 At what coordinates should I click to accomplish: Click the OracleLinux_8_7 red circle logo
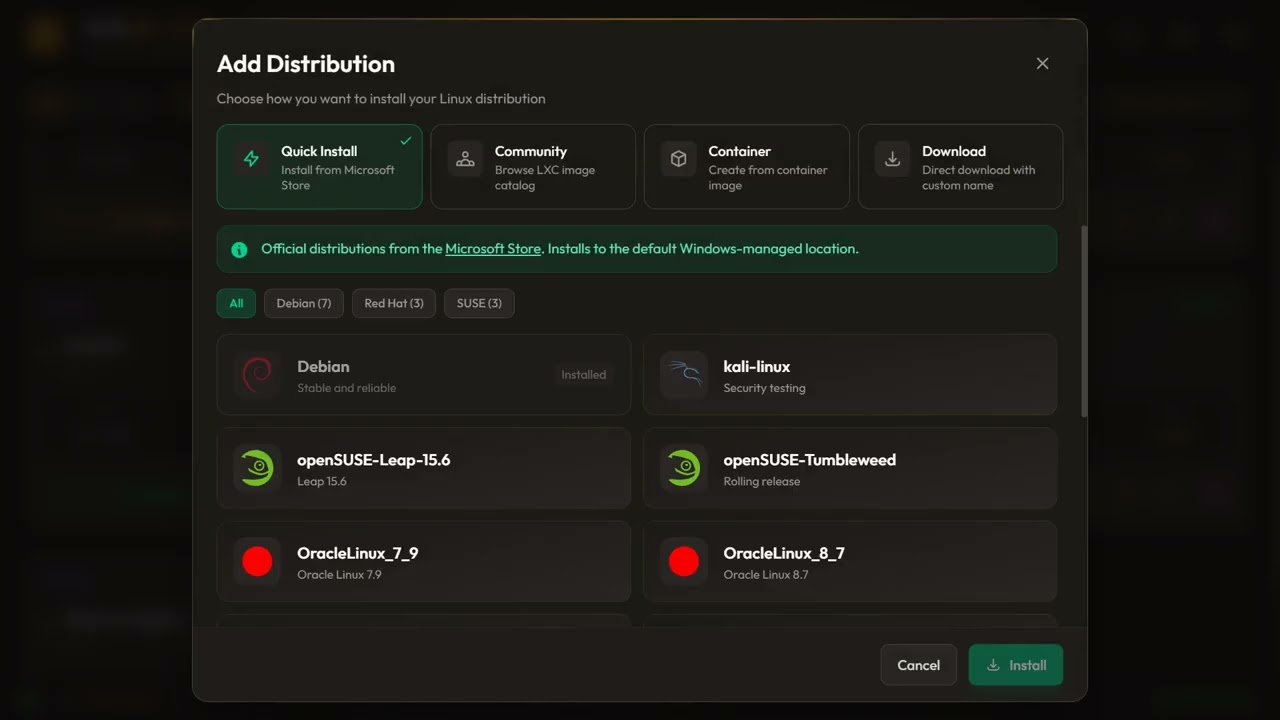[684, 562]
